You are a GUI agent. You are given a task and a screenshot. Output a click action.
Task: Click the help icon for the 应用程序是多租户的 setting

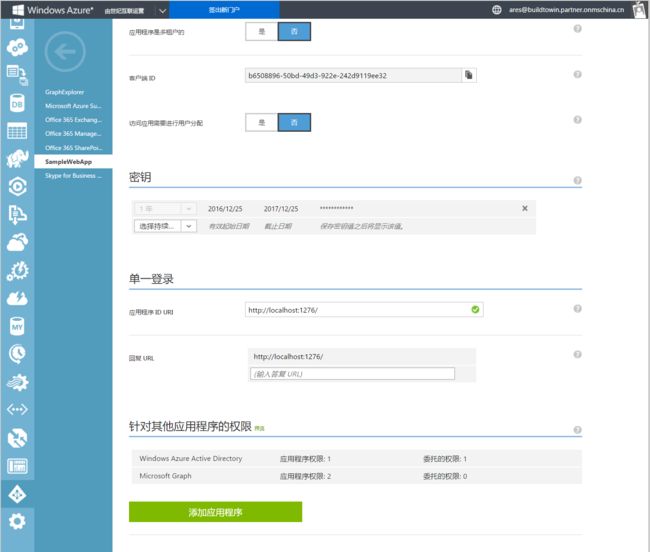[x=577, y=29]
